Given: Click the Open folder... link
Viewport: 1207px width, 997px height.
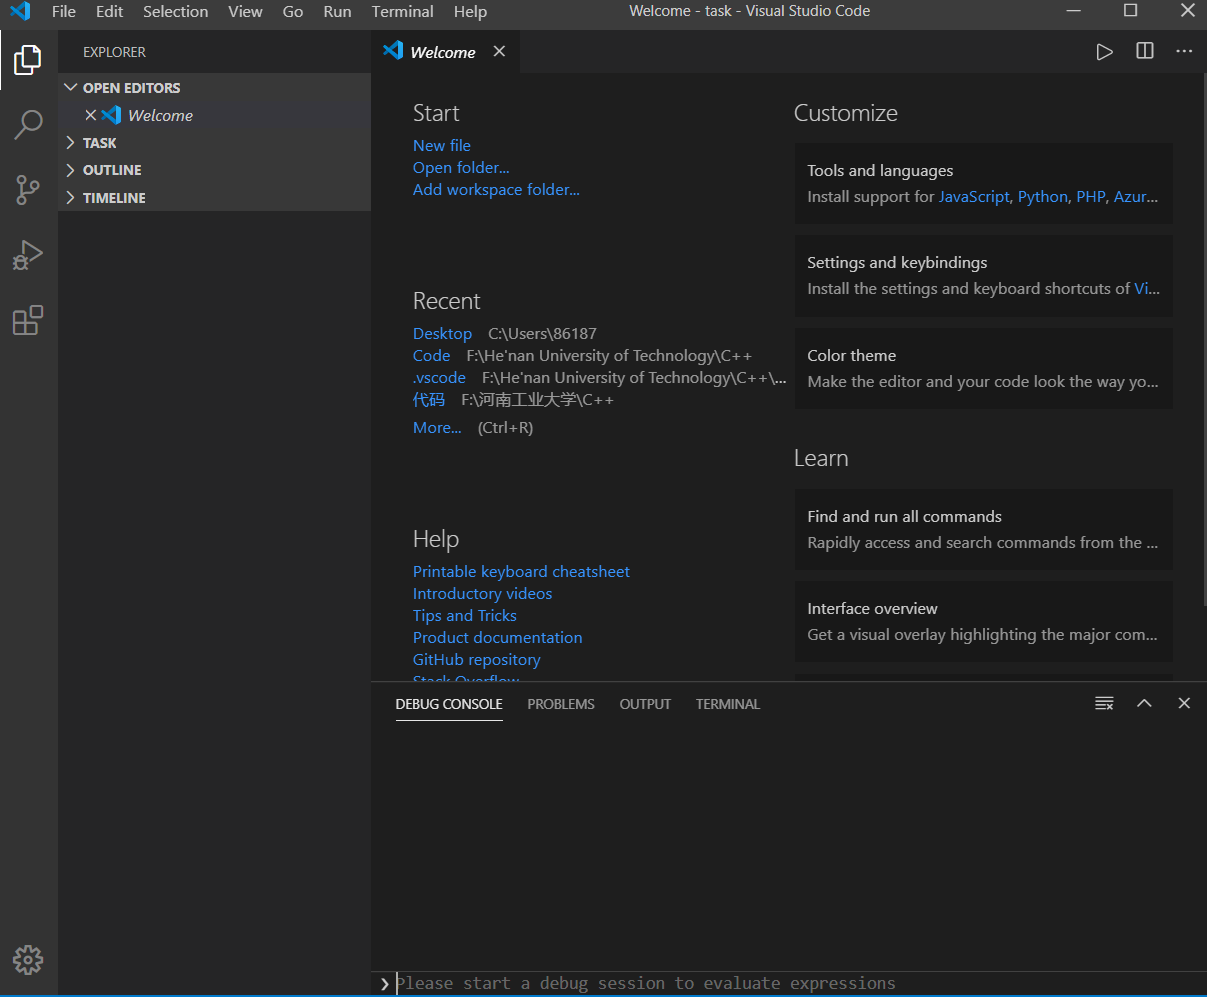Looking at the screenshot, I should coord(461,167).
